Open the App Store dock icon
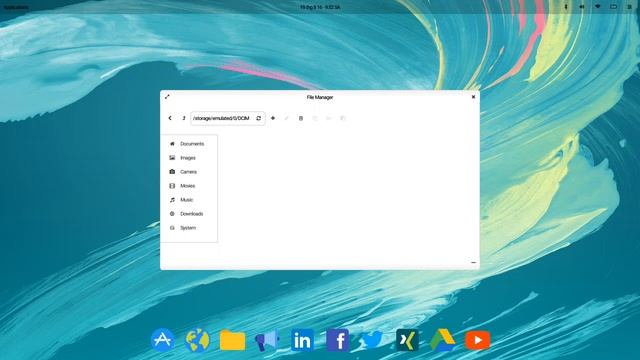 (x=162, y=340)
